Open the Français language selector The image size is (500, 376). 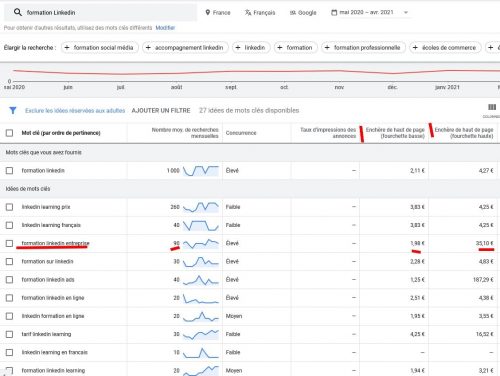pyautogui.click(x=260, y=12)
